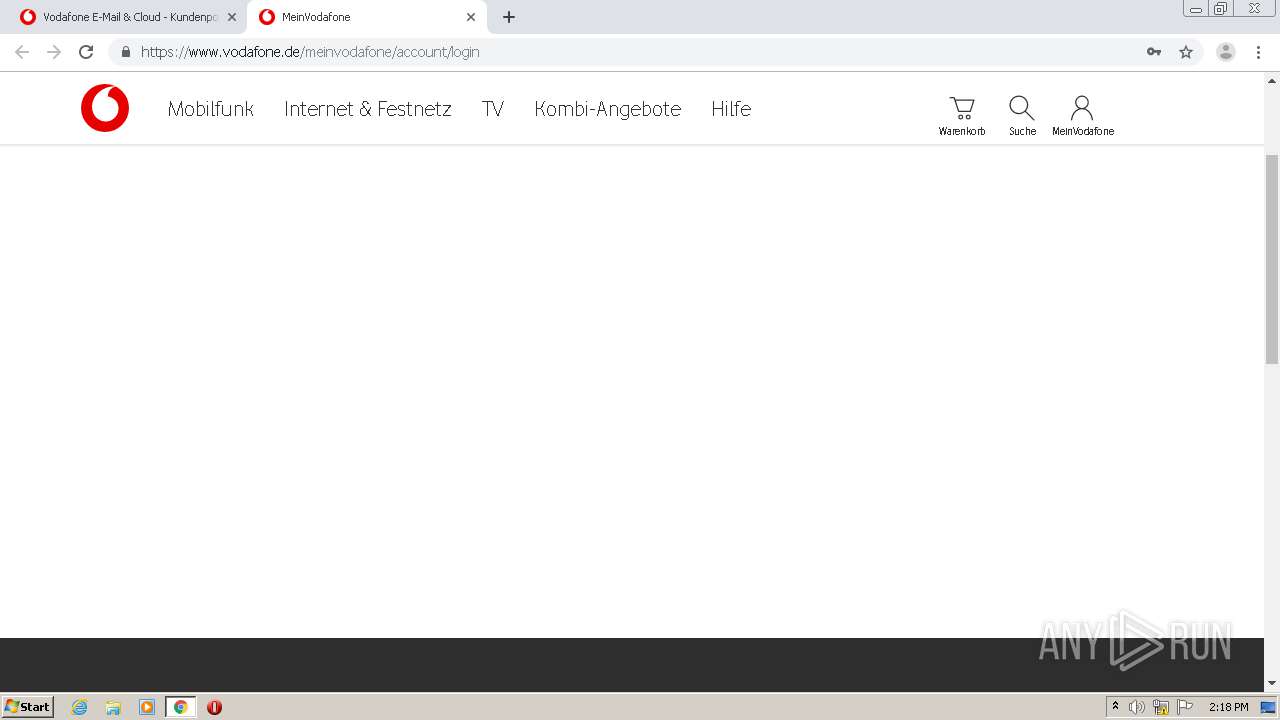Open a new browser tab

509,17
